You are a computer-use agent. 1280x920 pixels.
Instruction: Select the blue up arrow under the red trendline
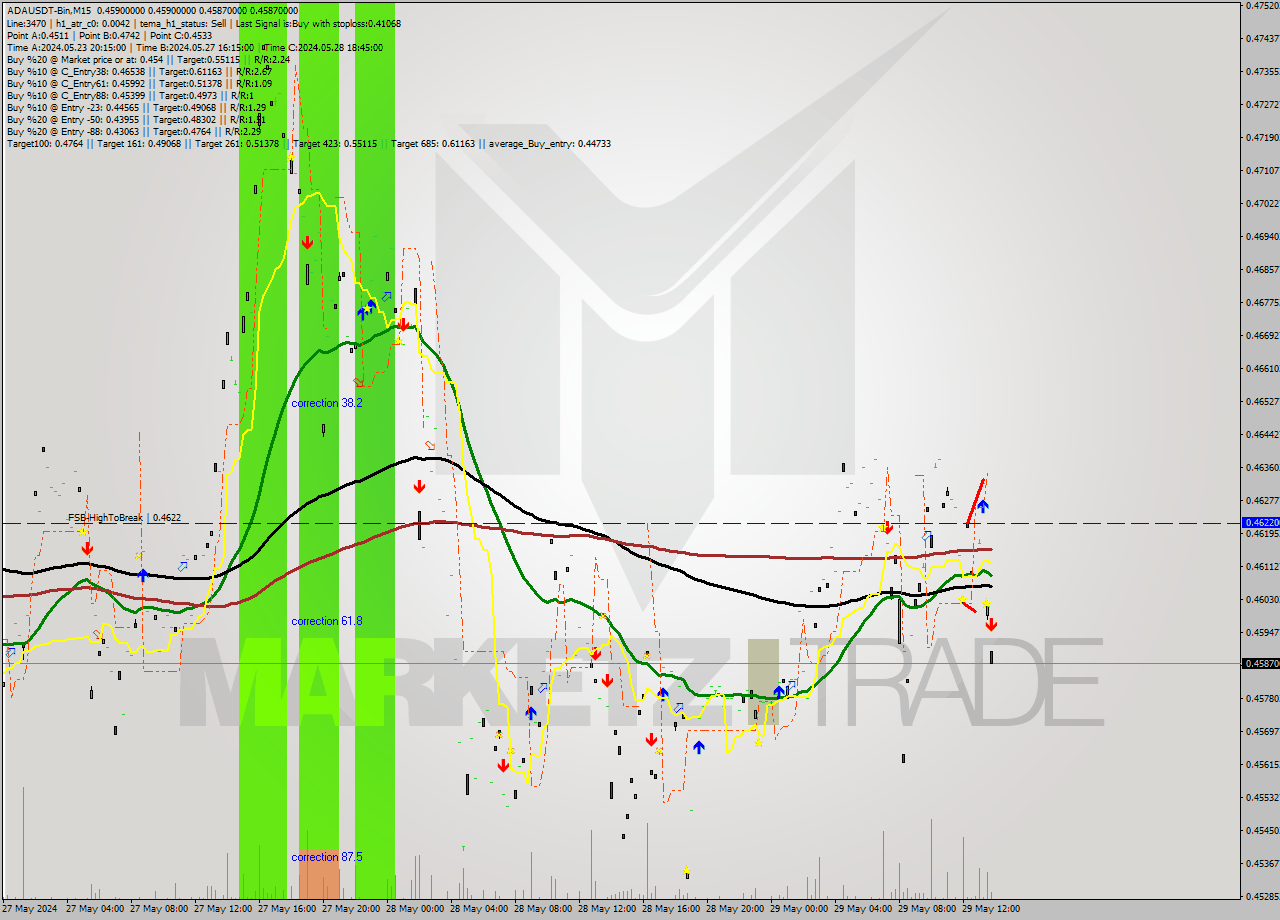point(983,507)
